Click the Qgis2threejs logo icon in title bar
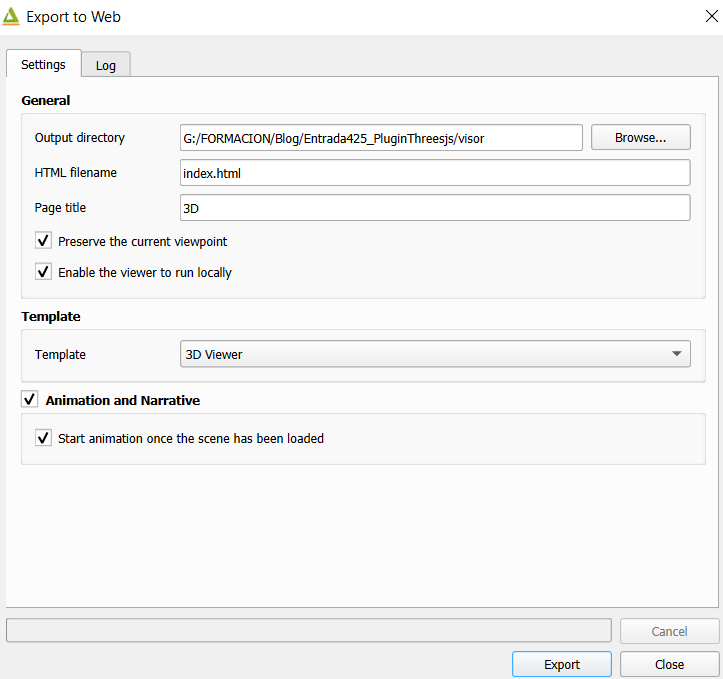This screenshot has width=723, height=679. pyautogui.click(x=11, y=16)
